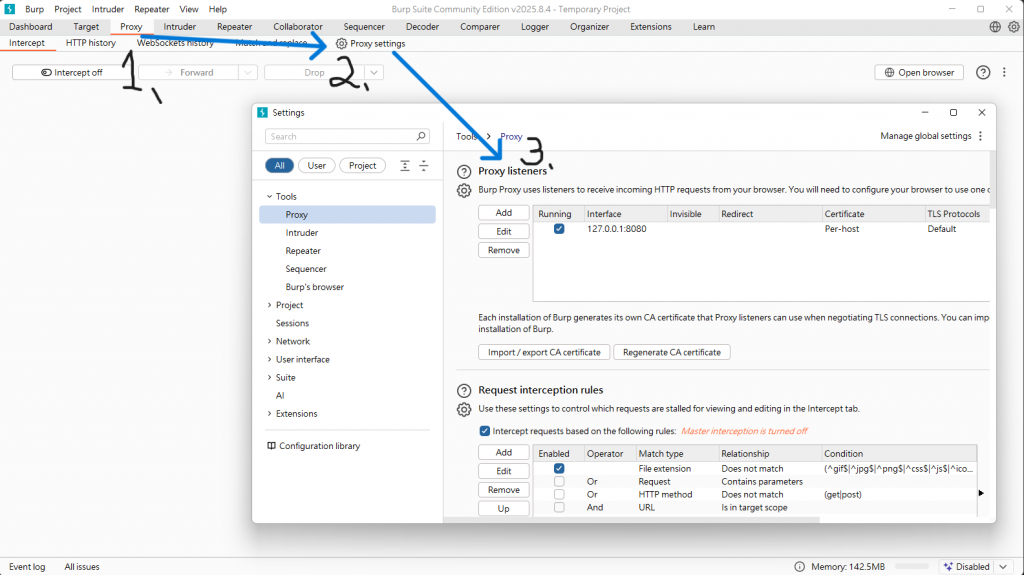Select the Project settings filter

tap(362, 165)
